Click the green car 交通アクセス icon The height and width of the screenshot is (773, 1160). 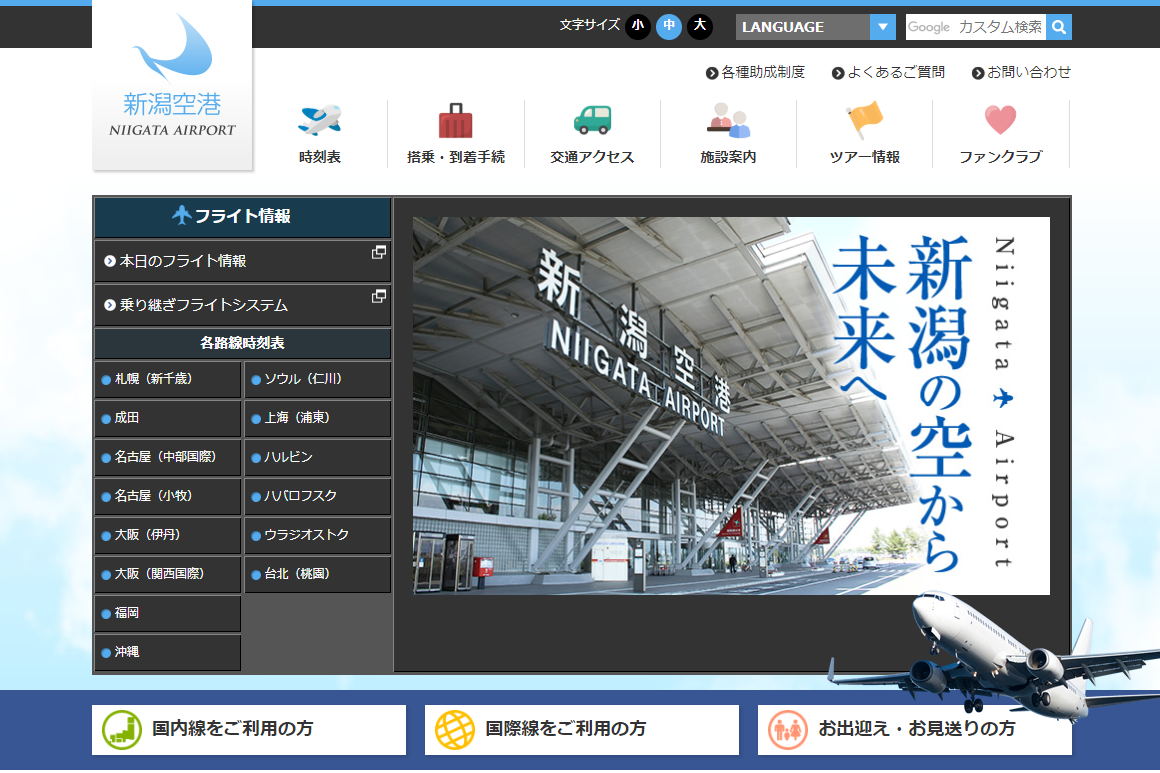tap(592, 121)
